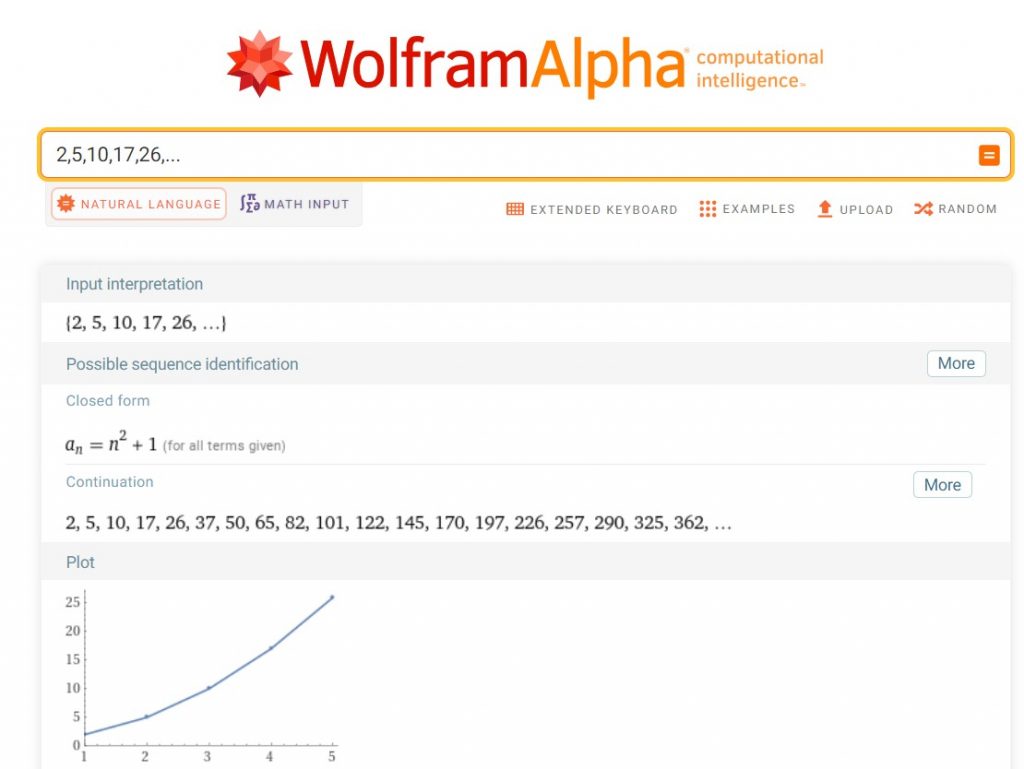Expand More for the Continuation section

tap(942, 484)
